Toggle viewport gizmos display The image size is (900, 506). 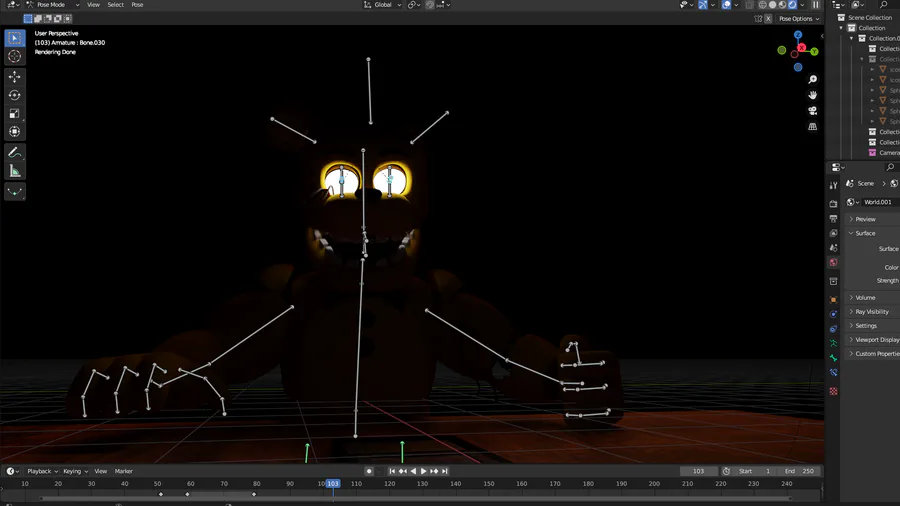pyautogui.click(x=703, y=5)
